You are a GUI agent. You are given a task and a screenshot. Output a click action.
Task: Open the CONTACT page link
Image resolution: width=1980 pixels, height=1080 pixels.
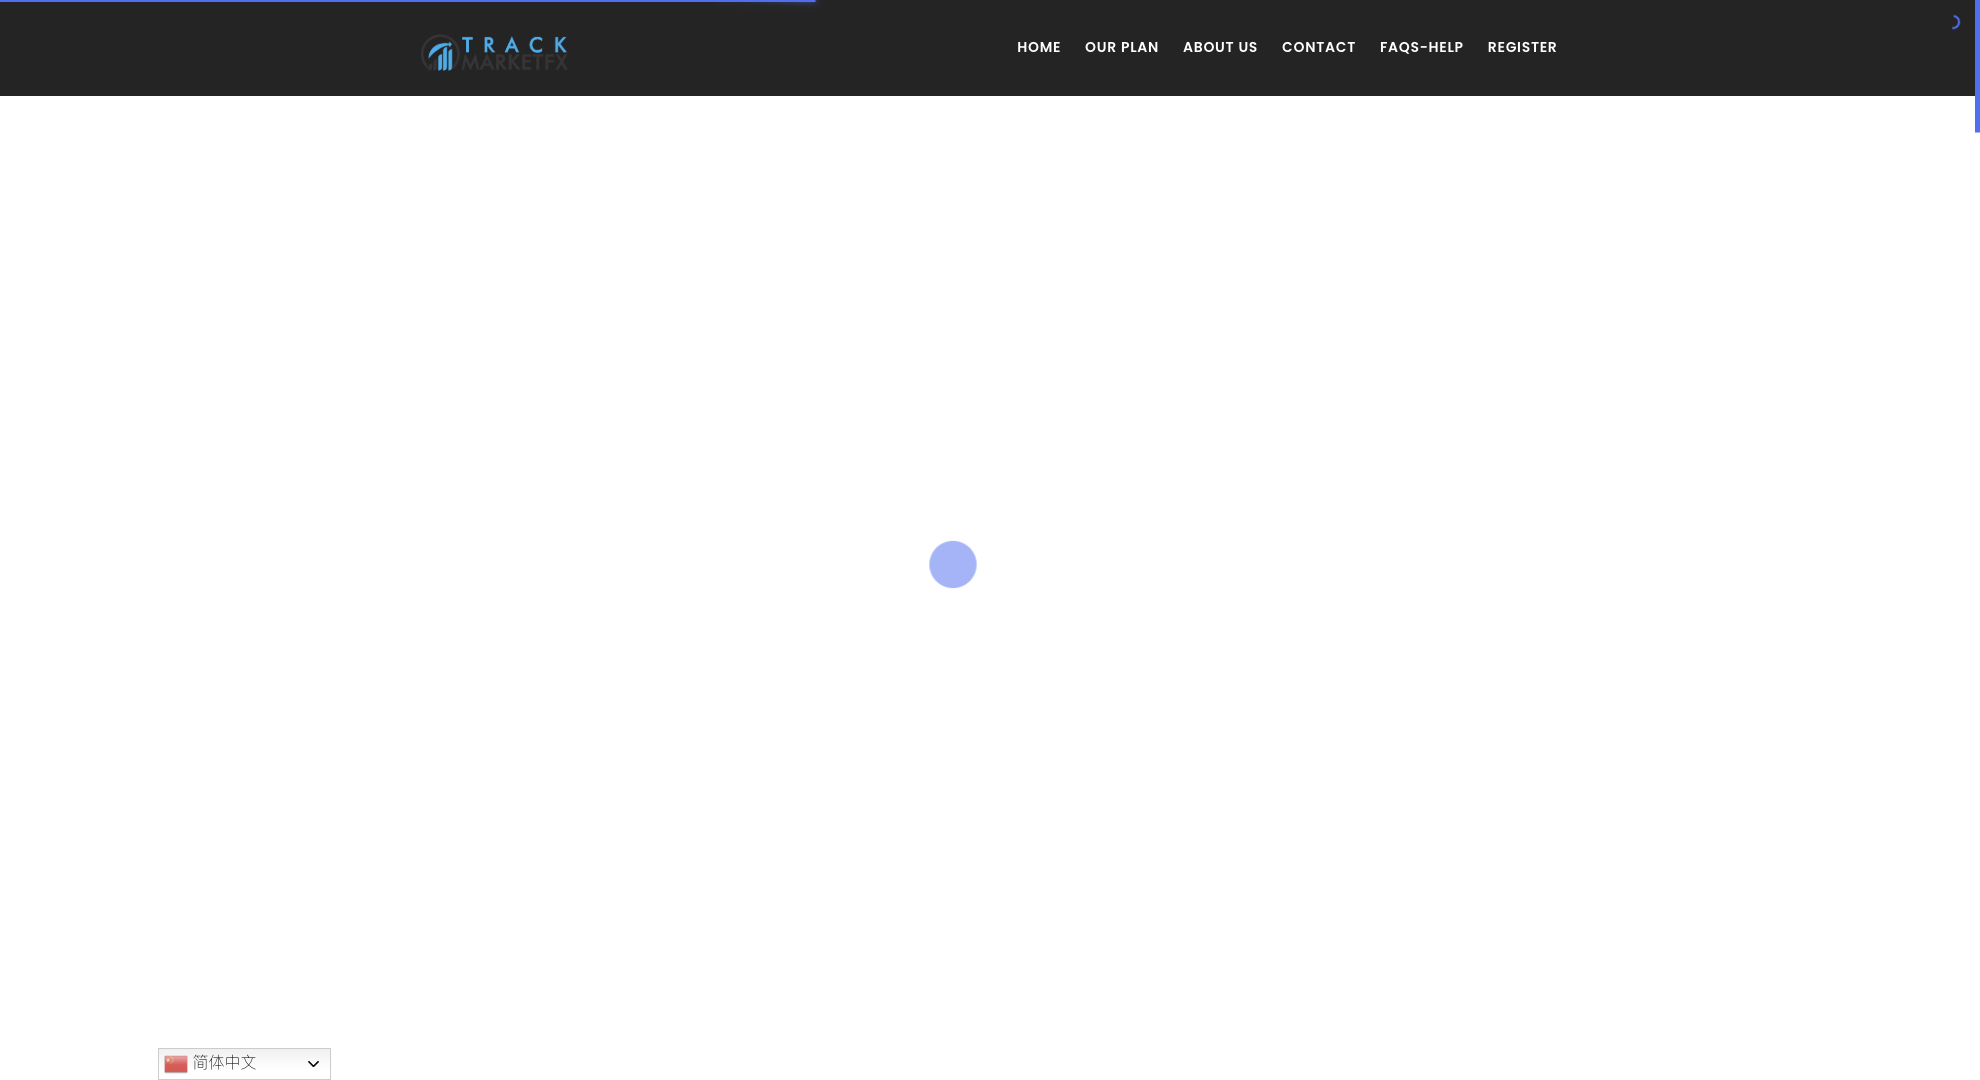1318,47
